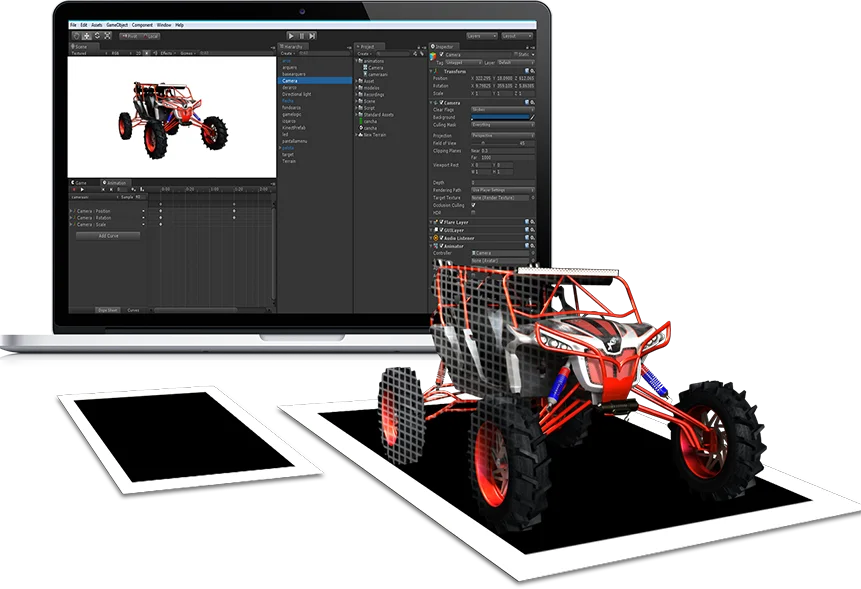Switch to the Animation tab

click(x=115, y=182)
